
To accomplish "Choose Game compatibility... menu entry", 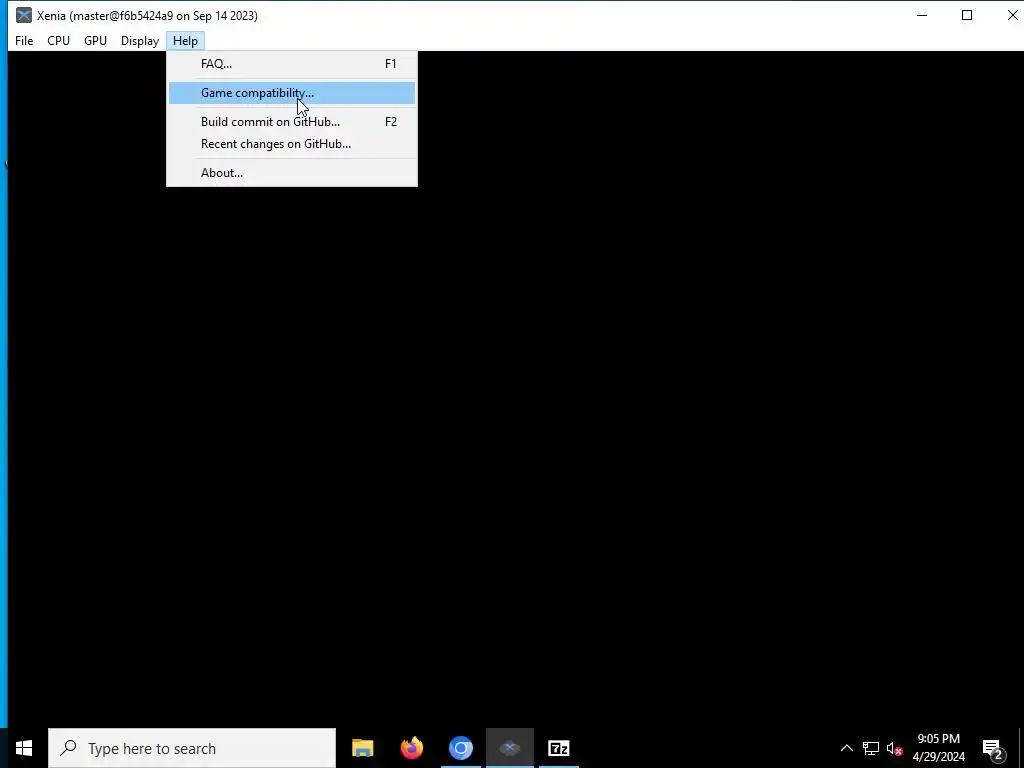I will coord(292,93).
